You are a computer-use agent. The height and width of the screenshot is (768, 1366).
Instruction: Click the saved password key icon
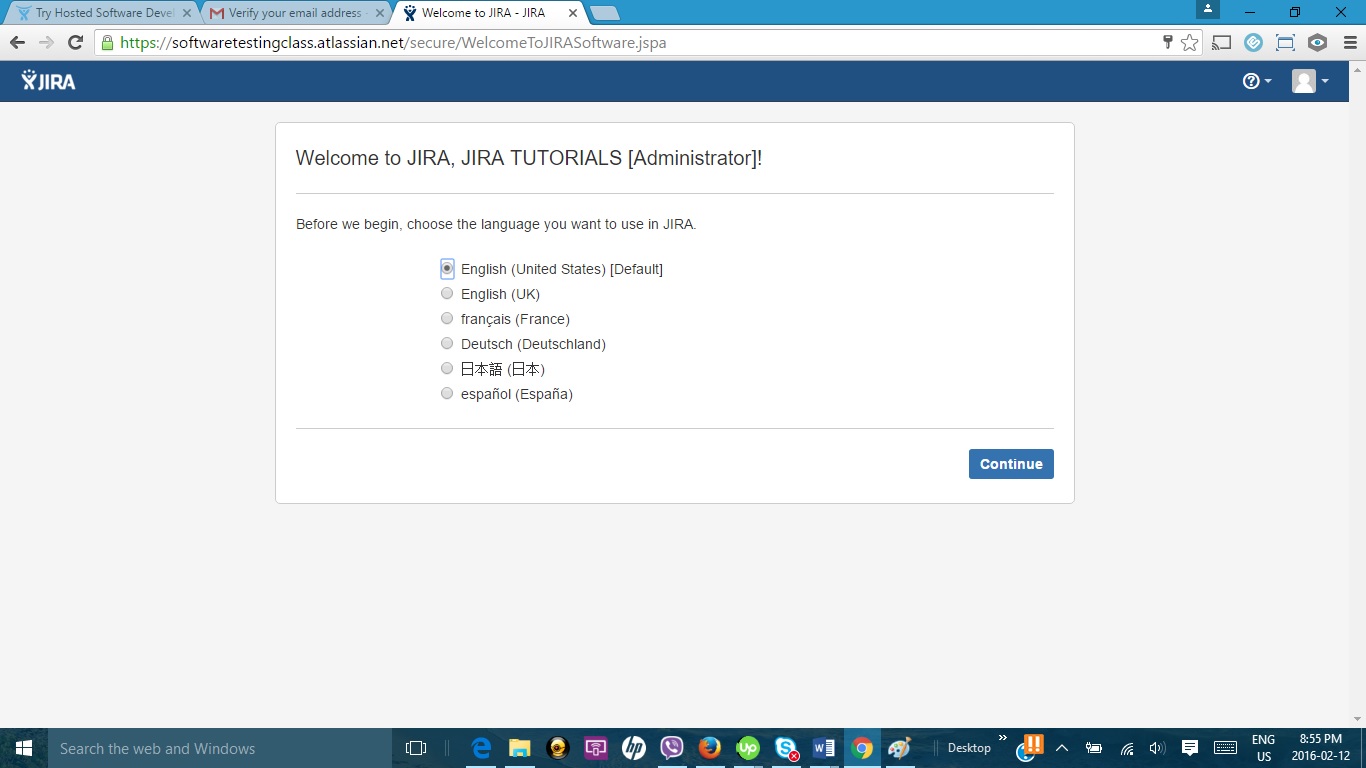click(1167, 43)
